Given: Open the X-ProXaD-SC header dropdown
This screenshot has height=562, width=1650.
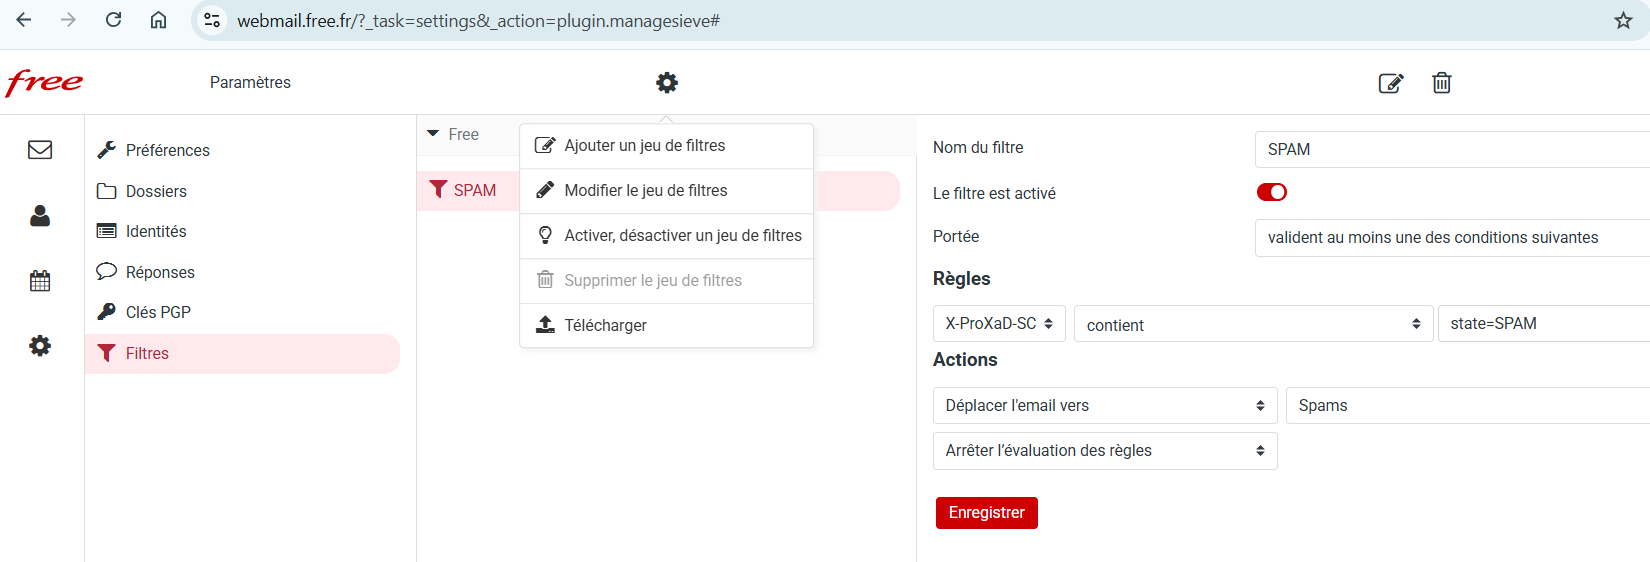Looking at the screenshot, I should pyautogui.click(x=999, y=324).
